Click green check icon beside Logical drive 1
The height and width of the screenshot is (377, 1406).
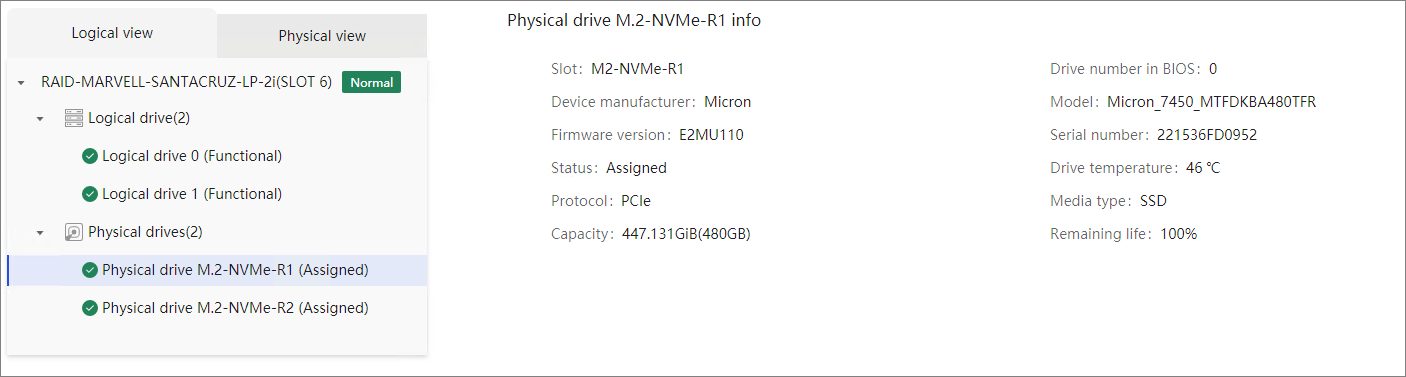(90, 194)
